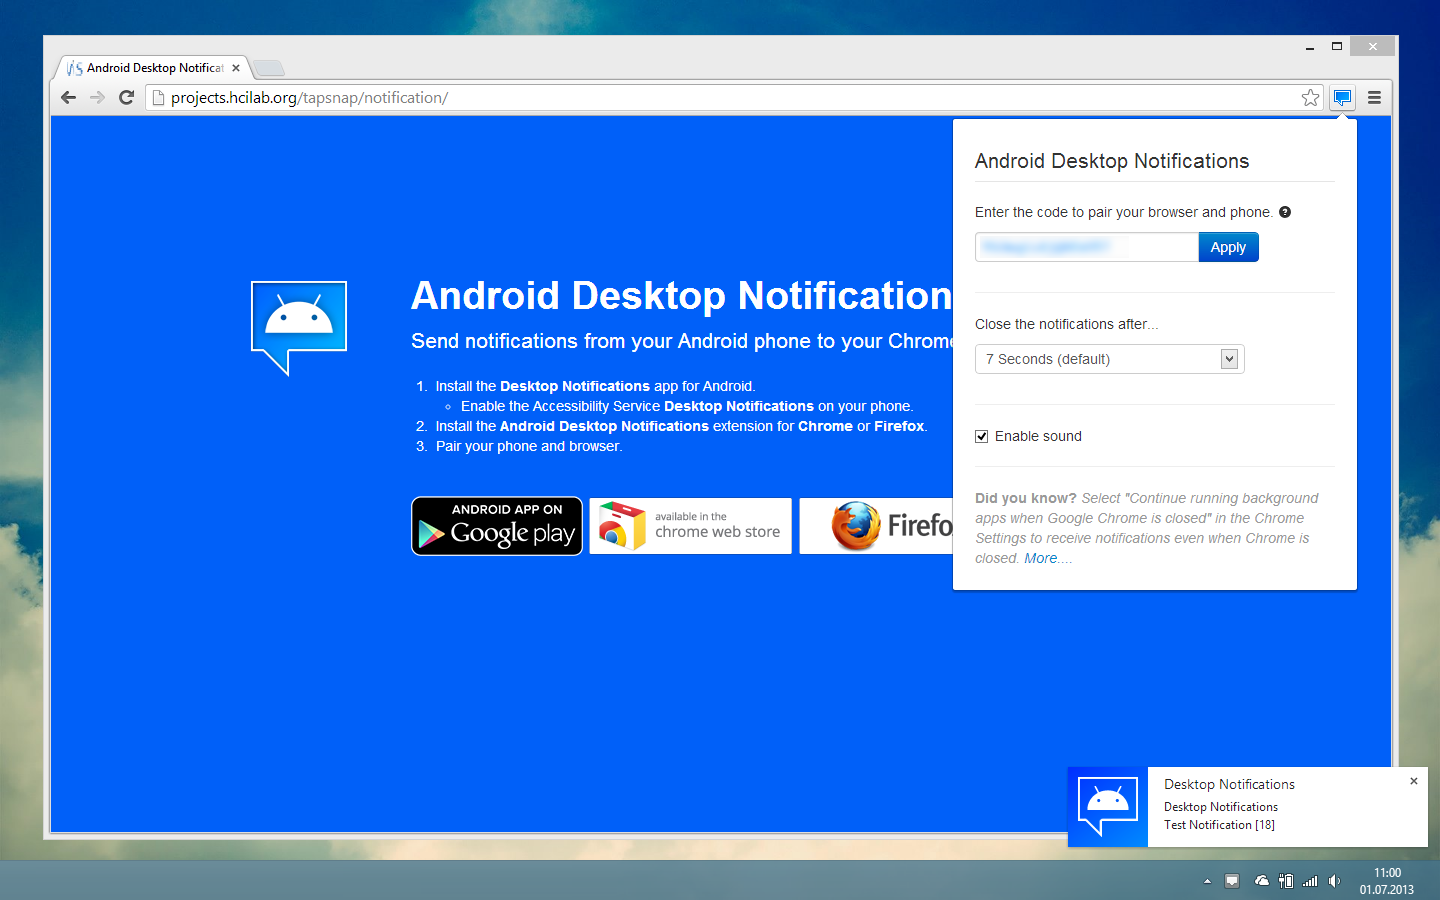
Task: Open the Chrome Web Store badge
Action: point(690,526)
